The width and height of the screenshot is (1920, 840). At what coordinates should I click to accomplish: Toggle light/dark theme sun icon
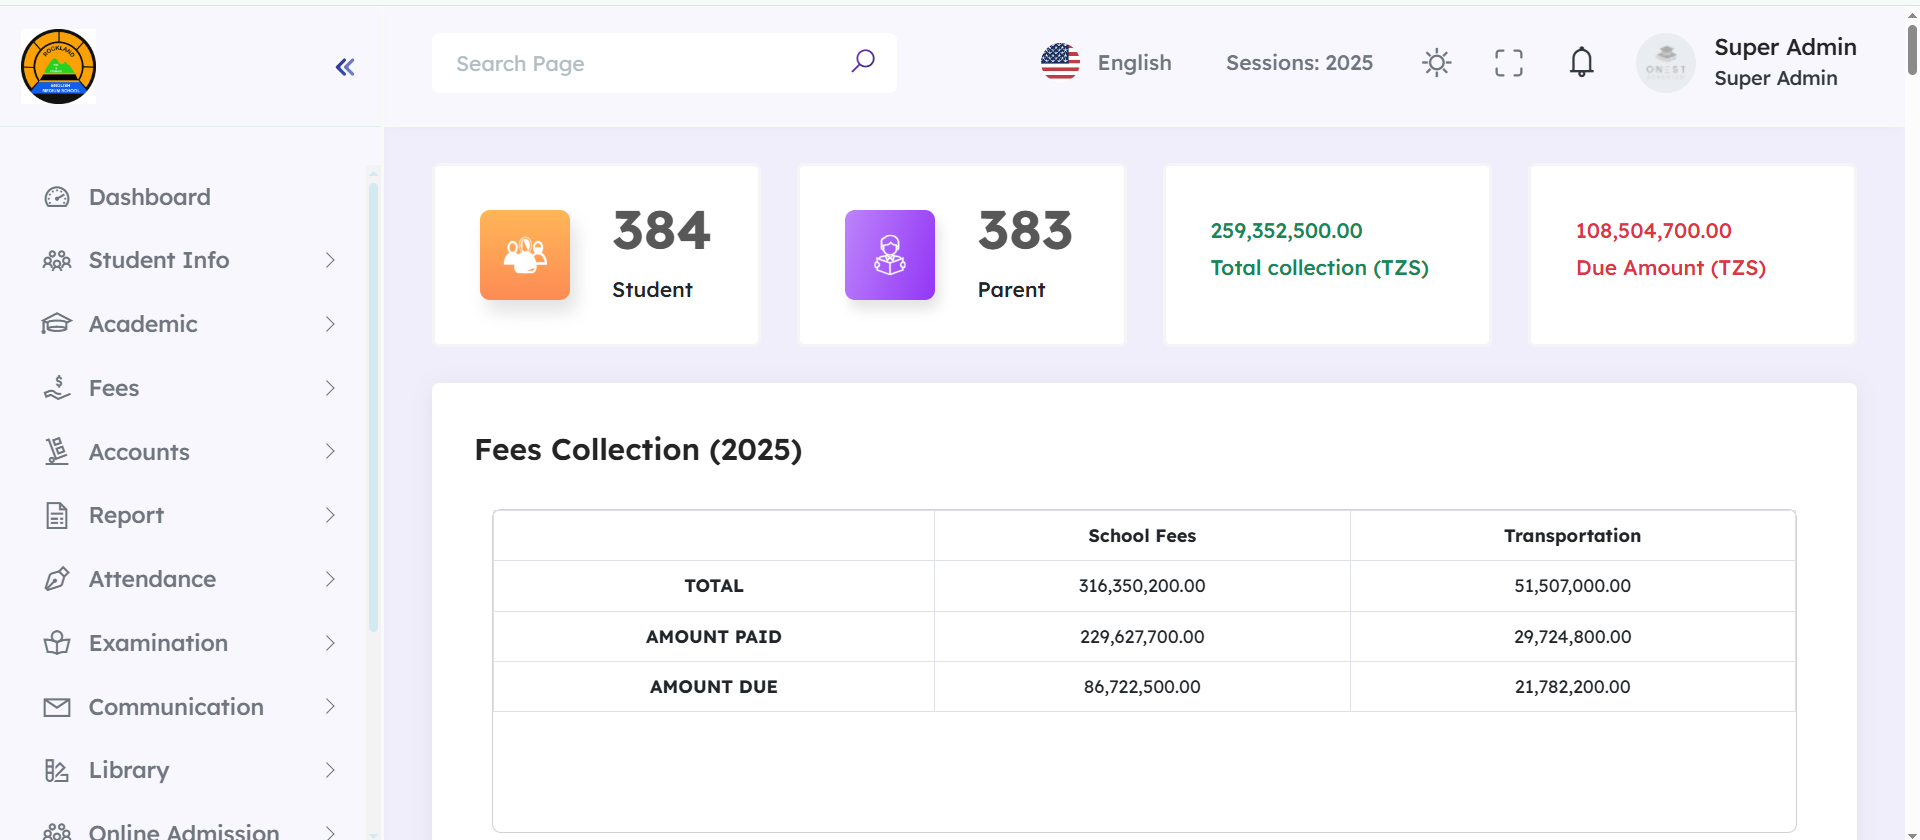click(1436, 63)
